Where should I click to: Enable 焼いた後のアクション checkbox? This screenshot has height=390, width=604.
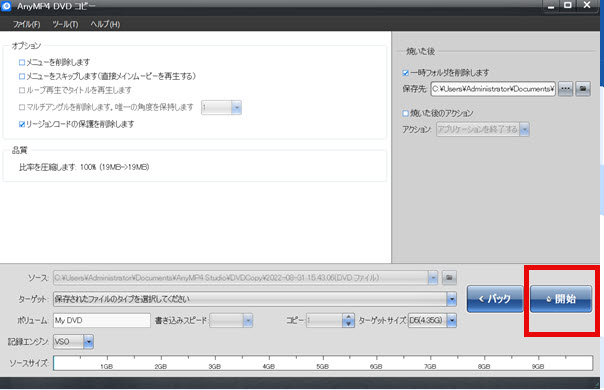405,113
